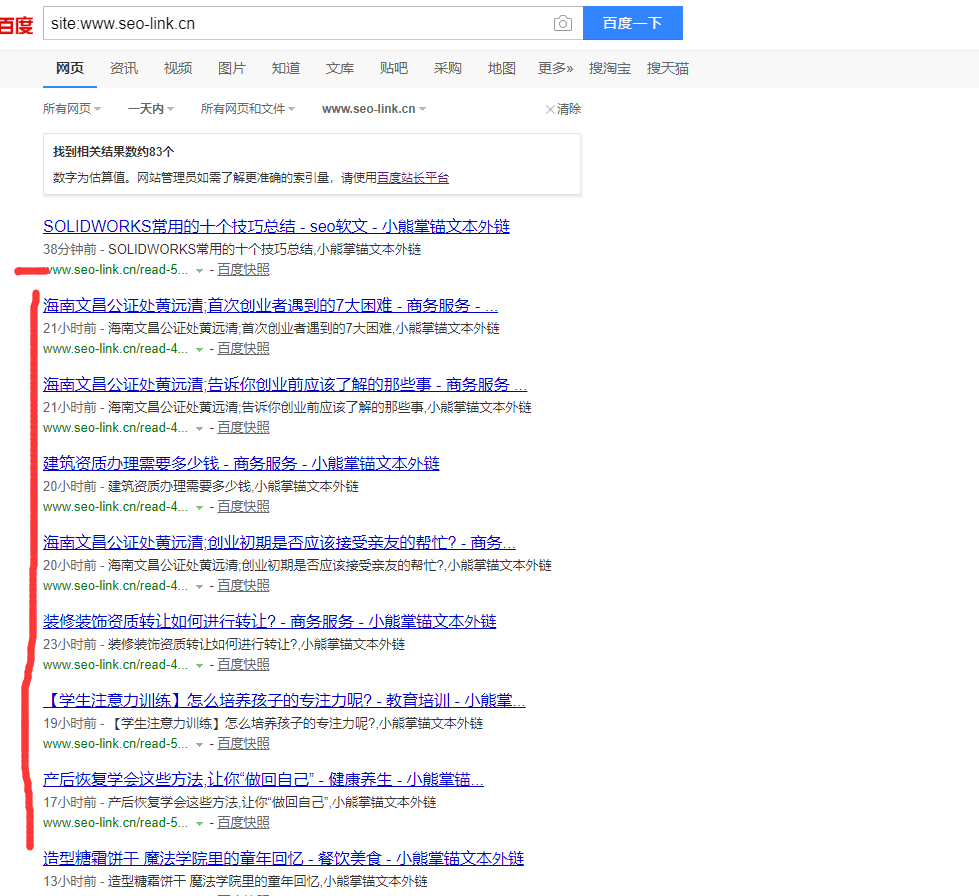Click the 搜淘宝 link
The width and height of the screenshot is (979, 896).
tap(609, 68)
